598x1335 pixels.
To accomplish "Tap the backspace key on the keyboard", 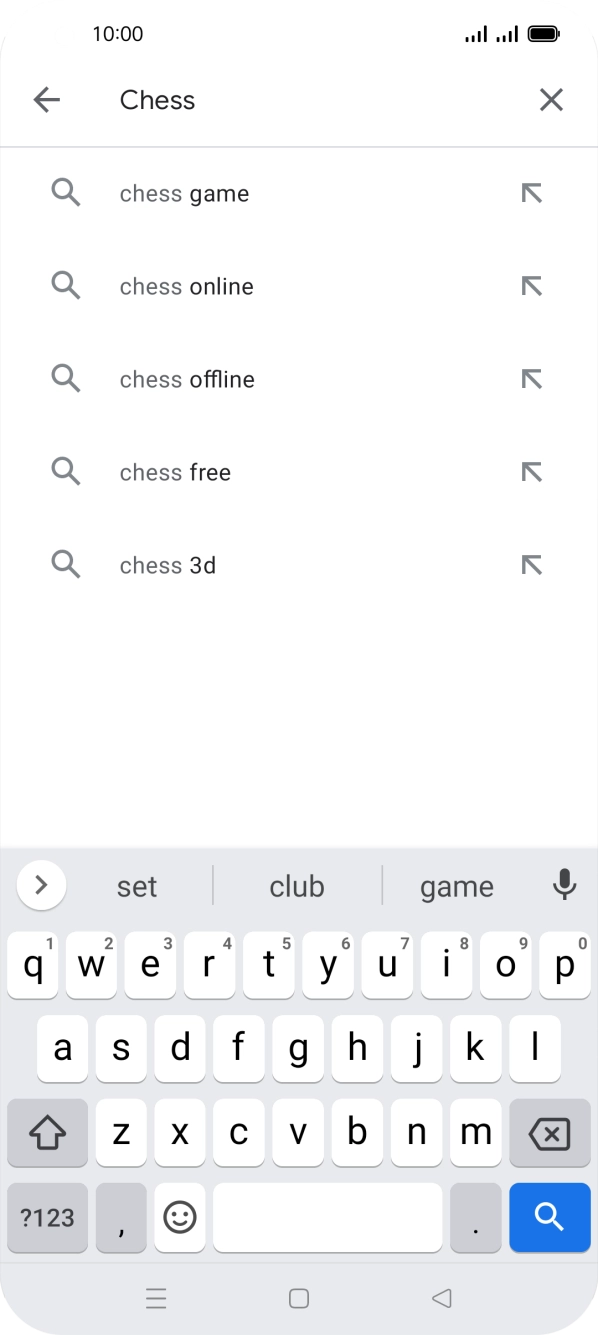I will (x=549, y=1132).
